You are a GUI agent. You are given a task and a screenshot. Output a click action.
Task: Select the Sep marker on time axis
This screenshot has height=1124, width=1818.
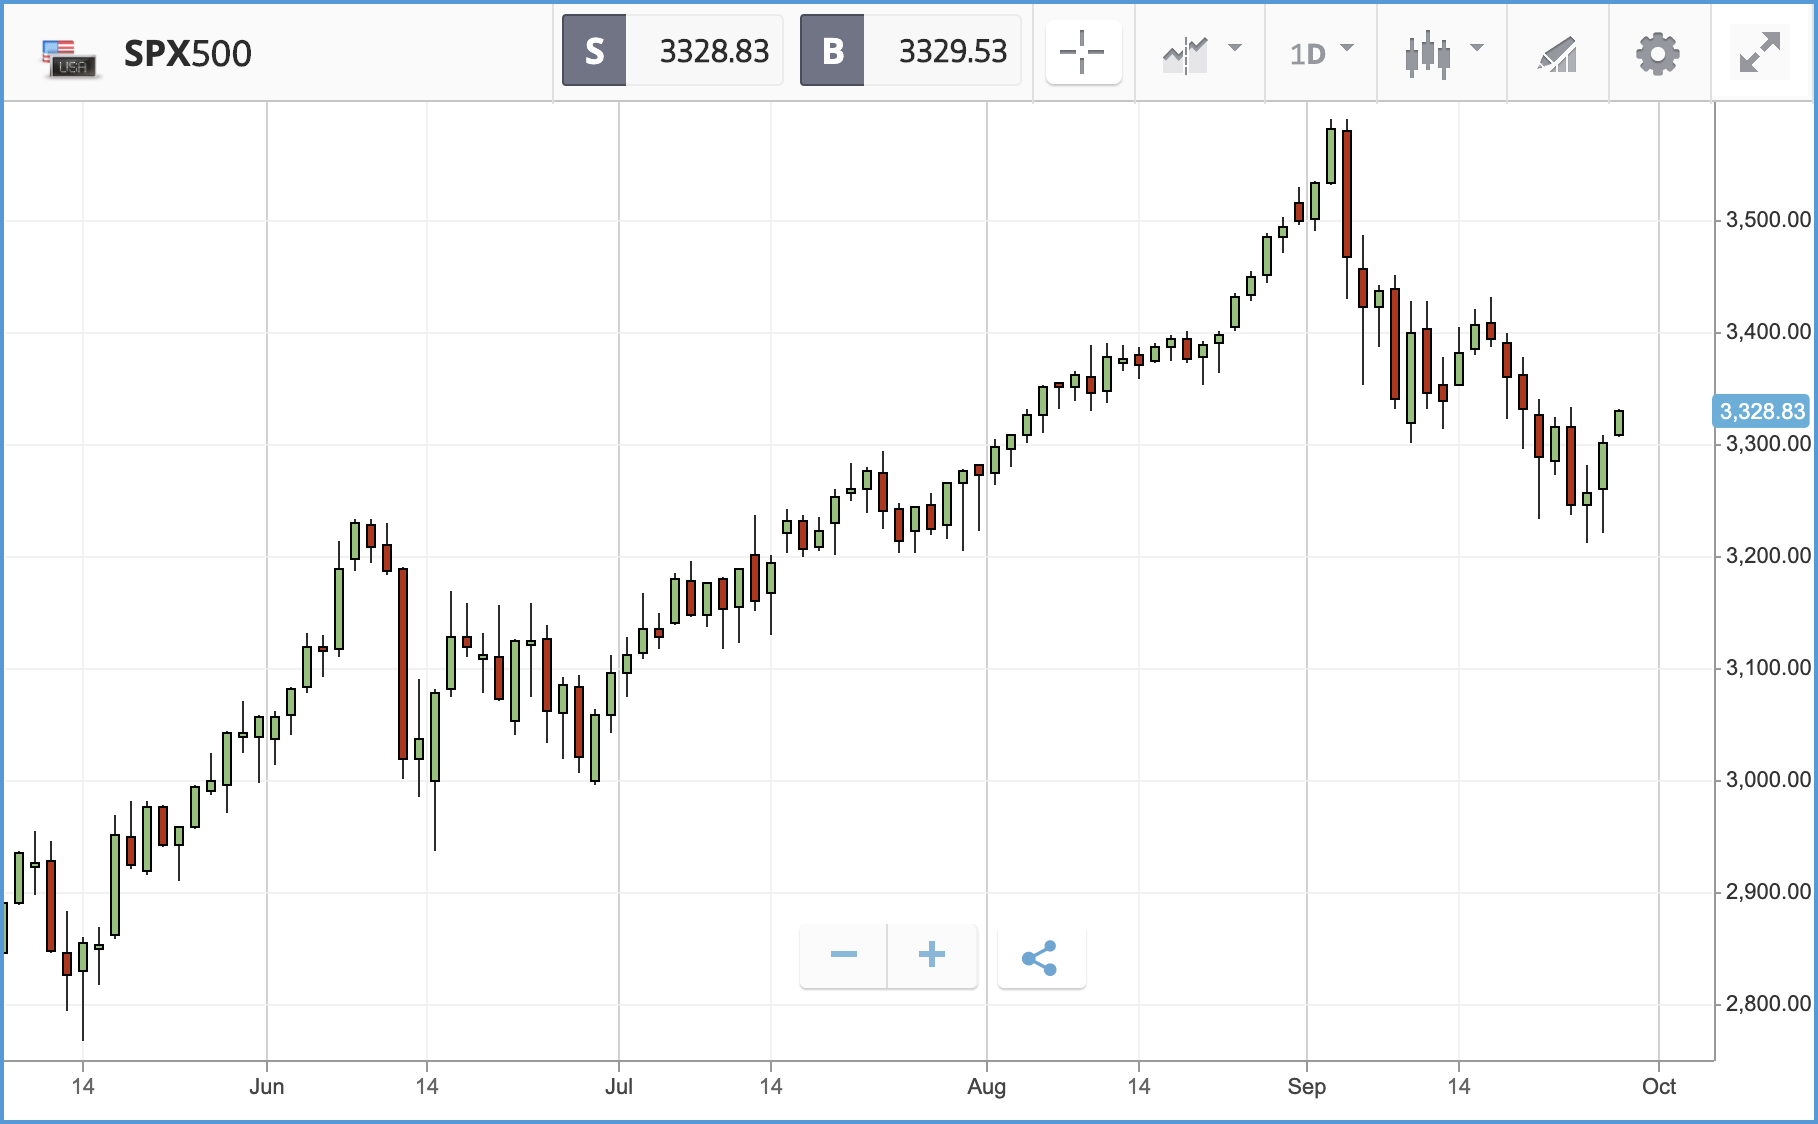click(1306, 1087)
